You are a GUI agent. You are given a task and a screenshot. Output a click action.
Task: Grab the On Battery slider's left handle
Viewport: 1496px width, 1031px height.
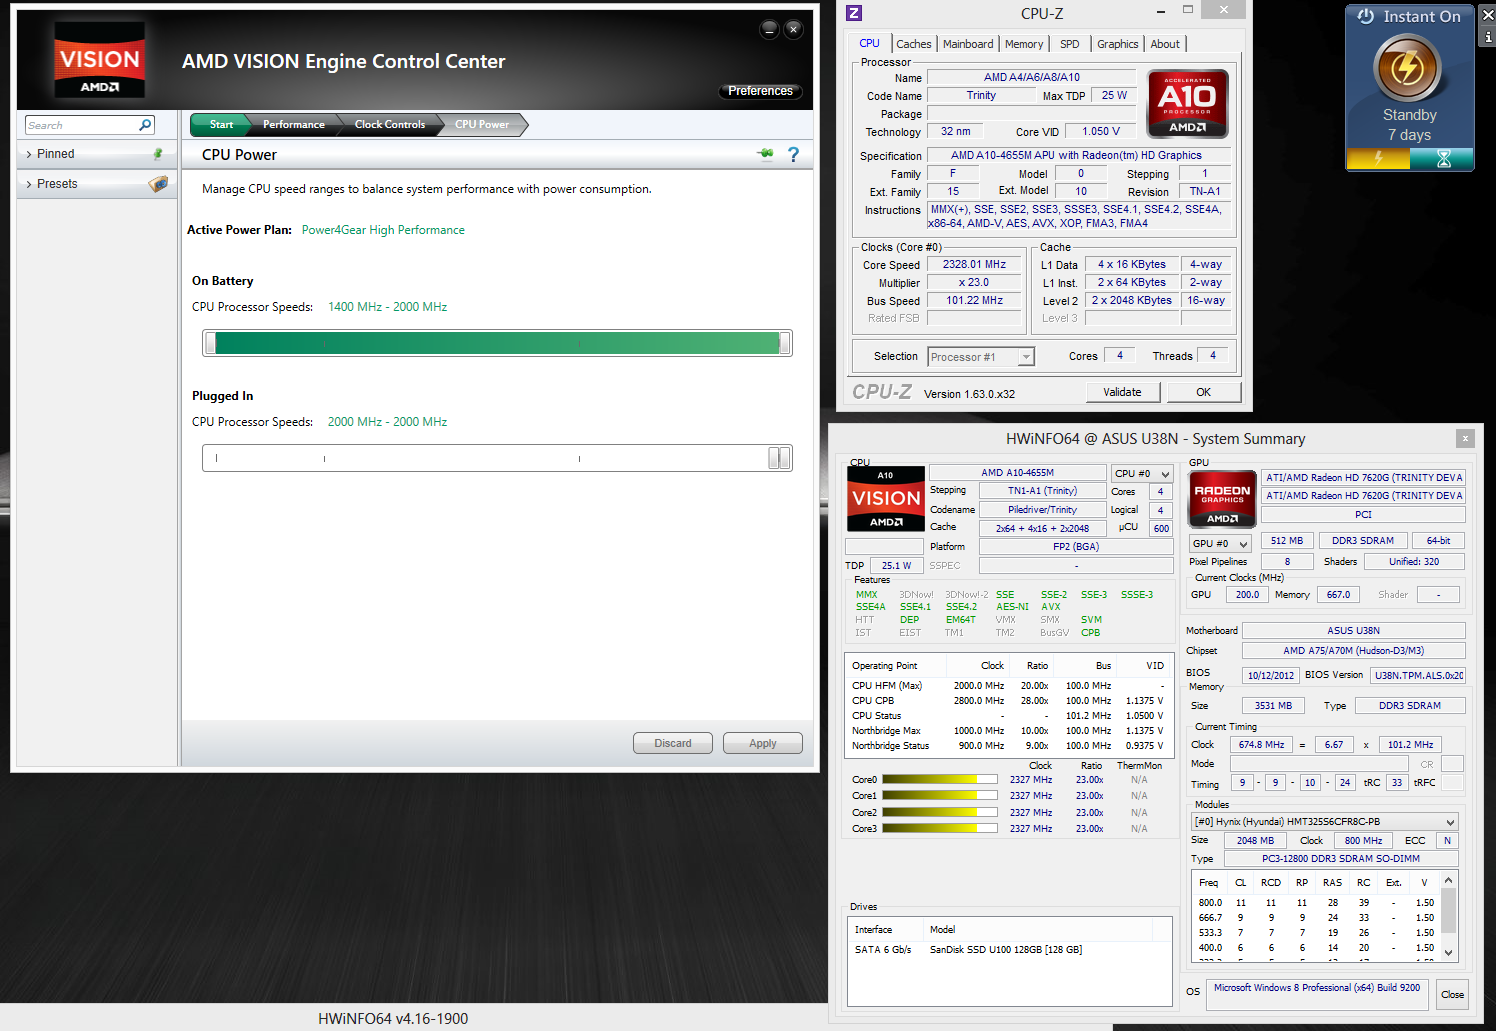pyautogui.click(x=210, y=343)
